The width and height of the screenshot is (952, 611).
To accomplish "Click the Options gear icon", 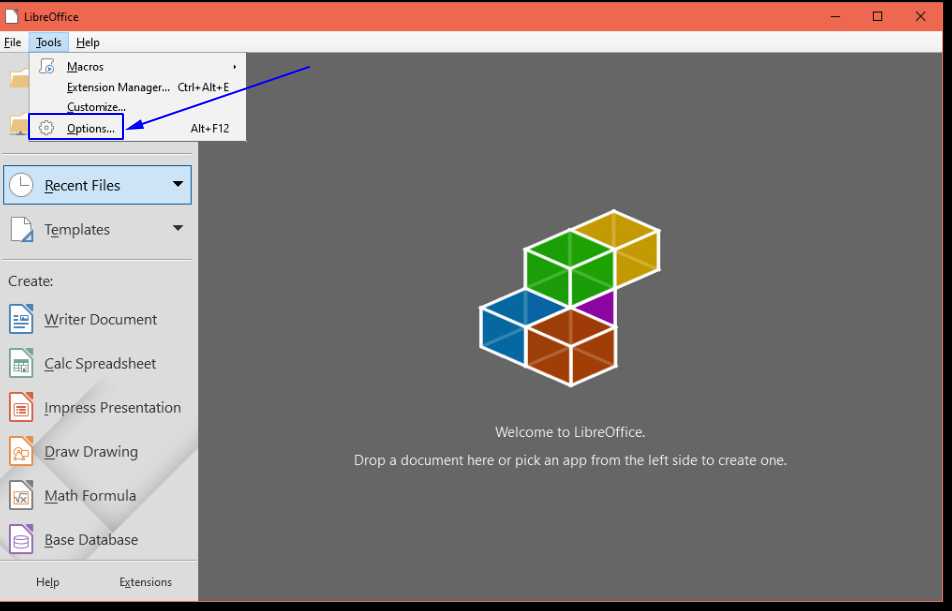I will (46, 128).
